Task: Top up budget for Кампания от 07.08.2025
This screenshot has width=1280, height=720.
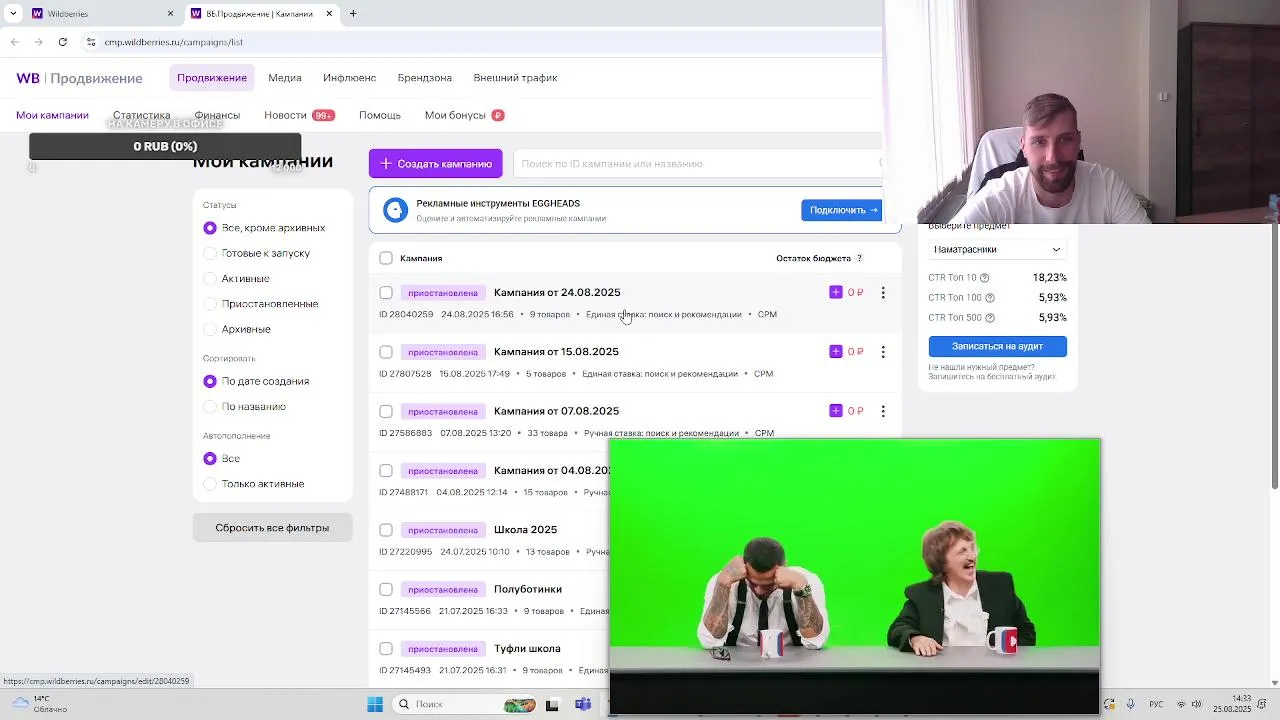Action: (836, 411)
